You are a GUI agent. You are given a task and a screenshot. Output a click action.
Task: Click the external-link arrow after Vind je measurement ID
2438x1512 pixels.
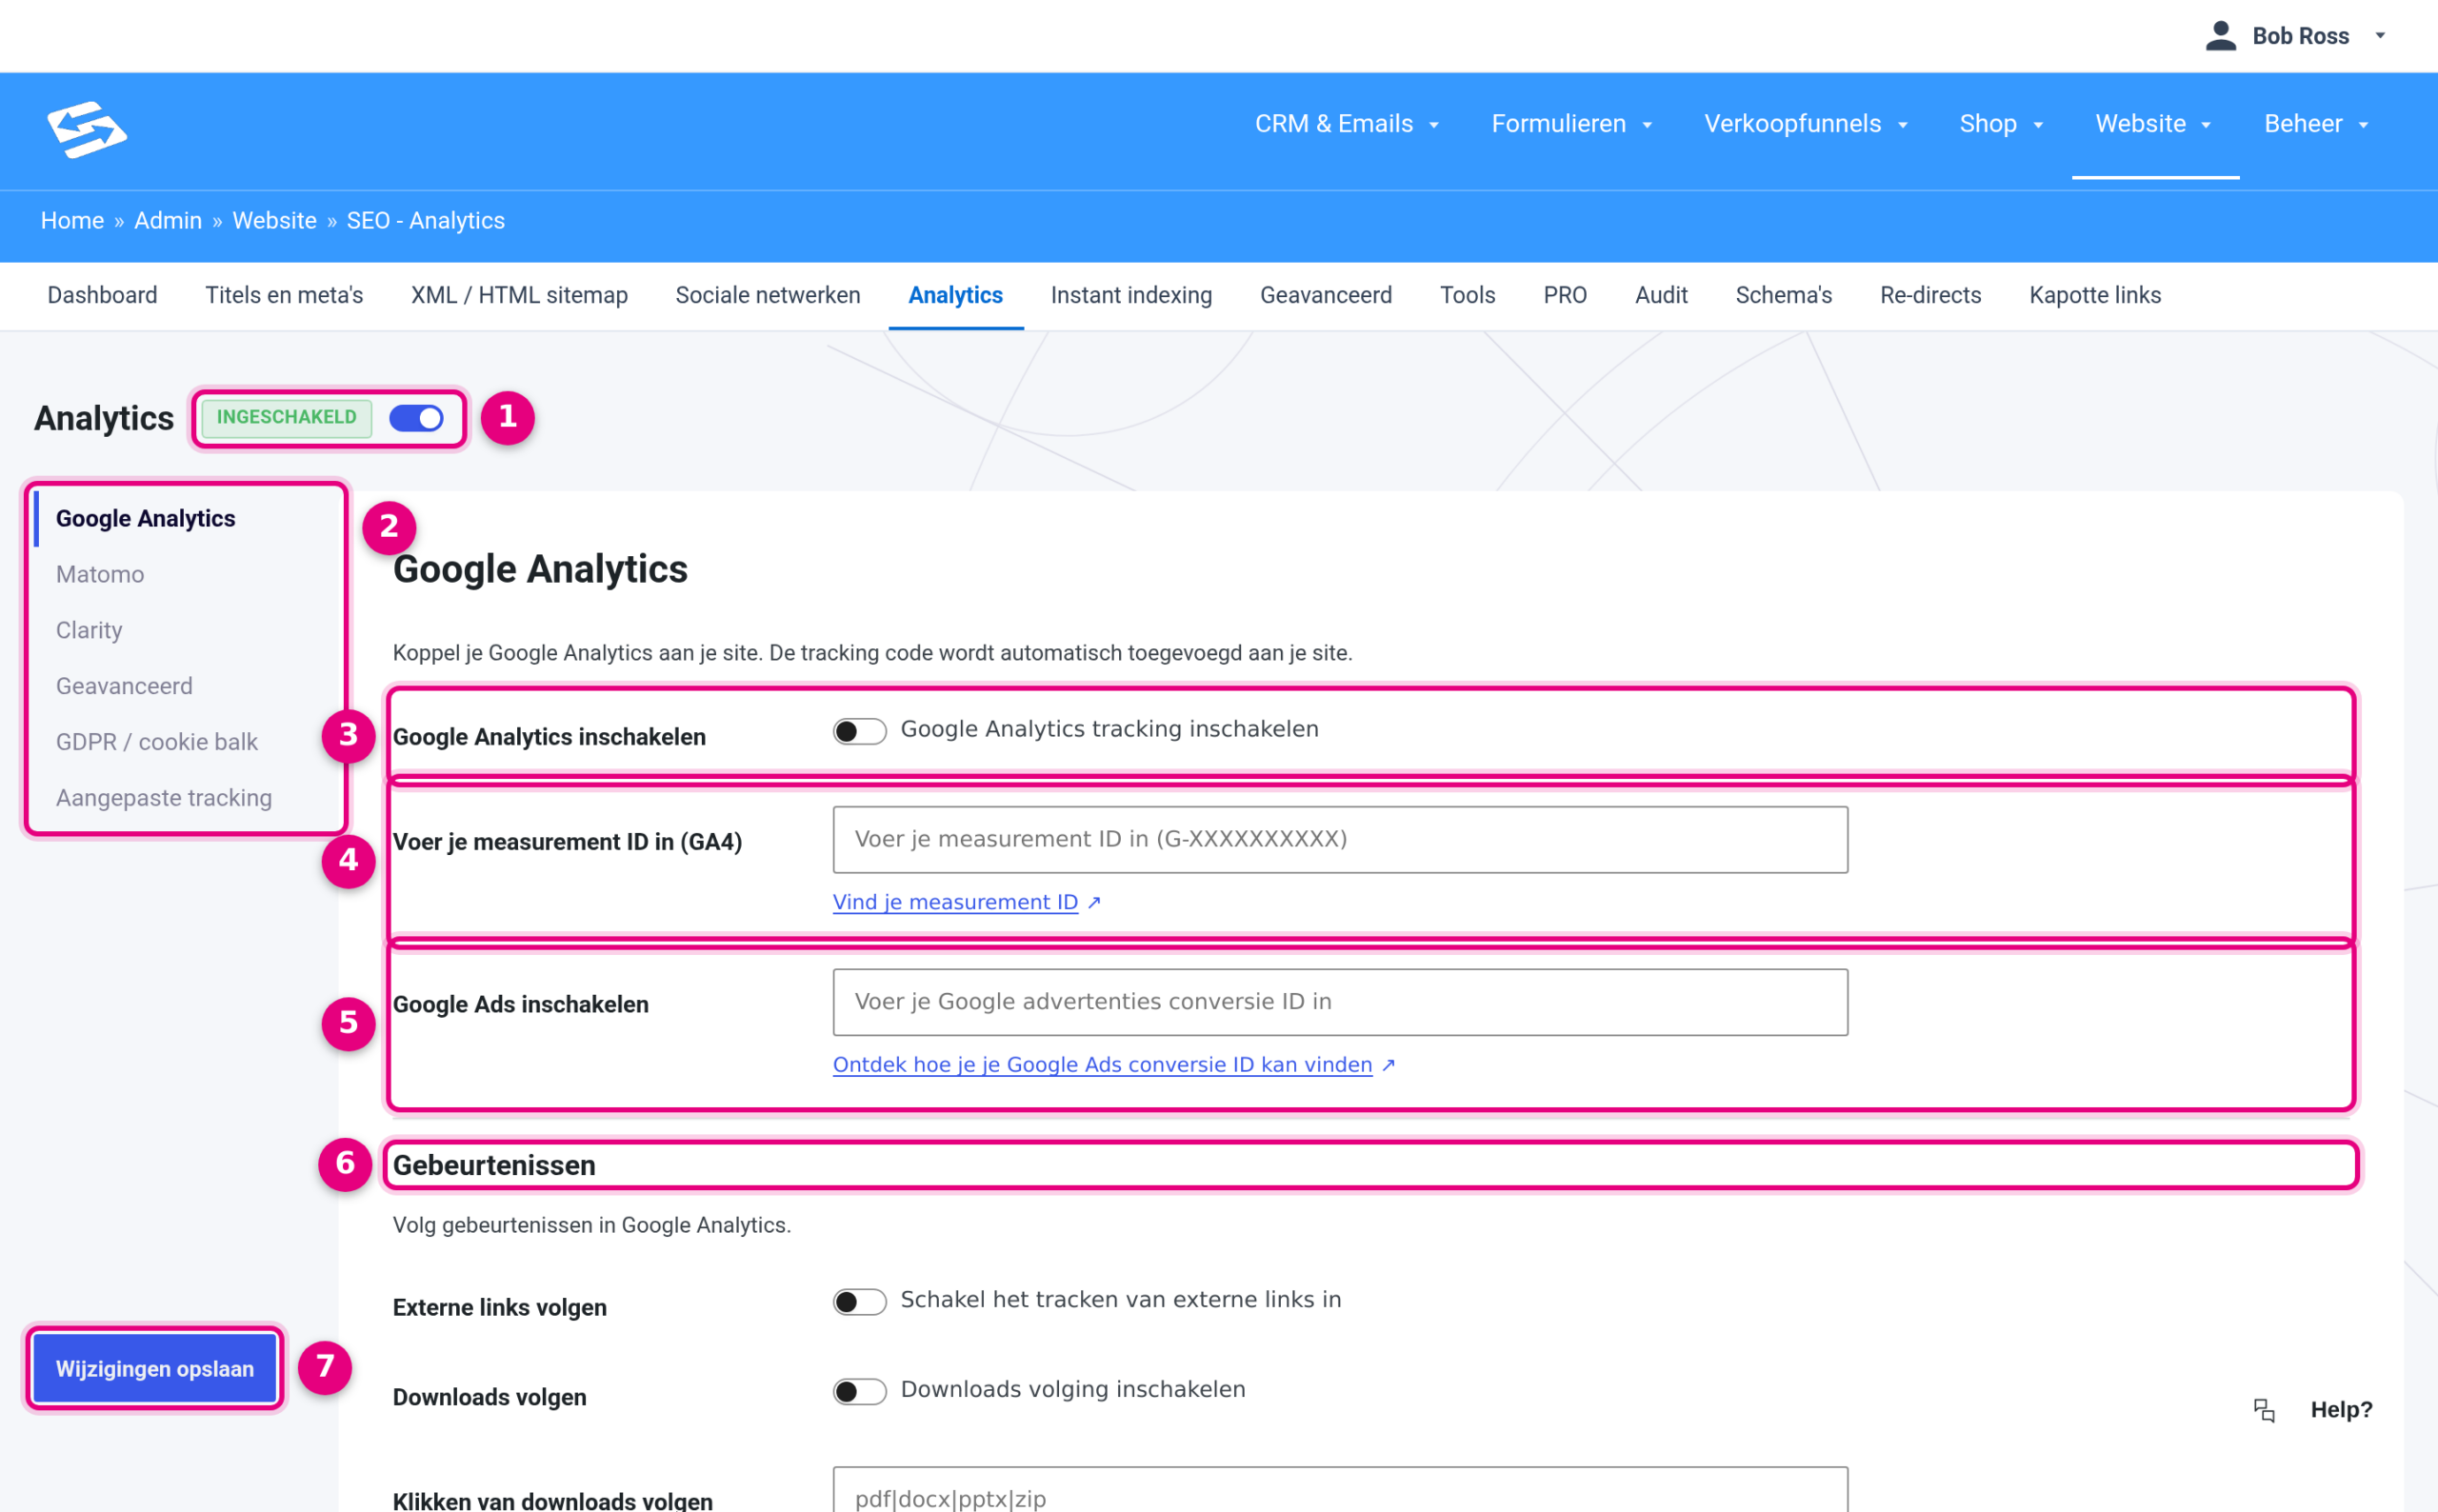[x=1094, y=903]
